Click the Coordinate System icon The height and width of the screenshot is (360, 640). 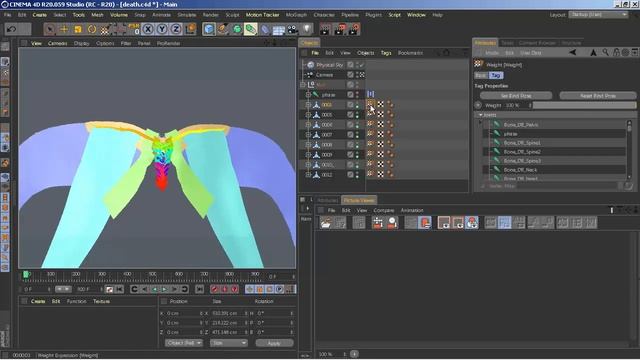[190, 29]
